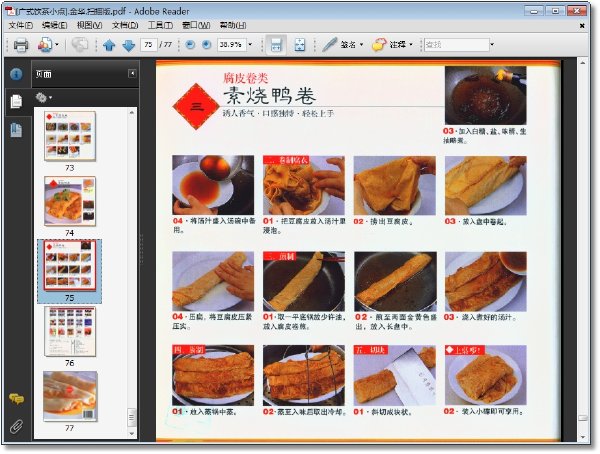Open the Document (文档) menu
This screenshot has height=454, width=600.
(x=125, y=25)
